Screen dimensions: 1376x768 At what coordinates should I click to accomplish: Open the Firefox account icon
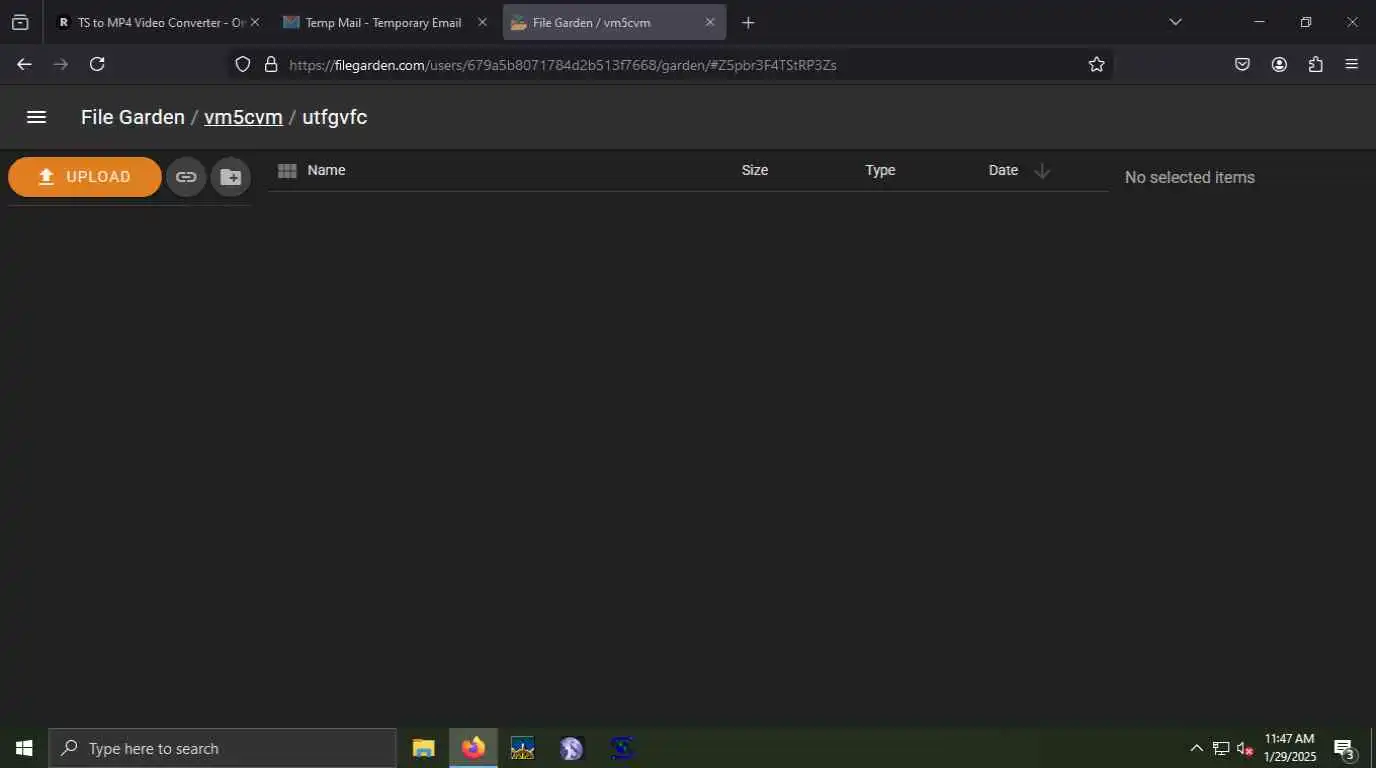1279,64
